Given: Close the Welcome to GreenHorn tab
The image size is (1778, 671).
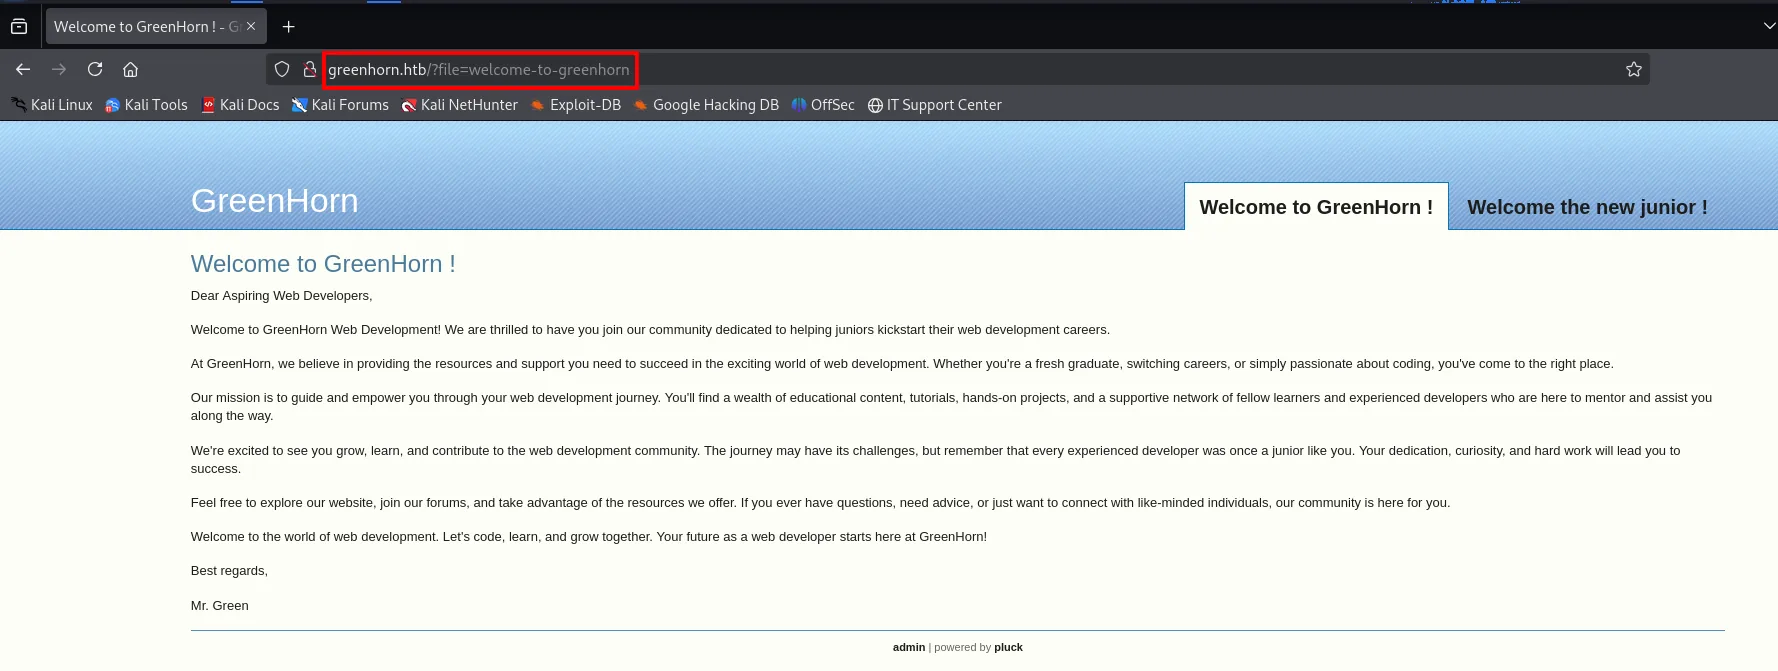Looking at the screenshot, I should [251, 26].
